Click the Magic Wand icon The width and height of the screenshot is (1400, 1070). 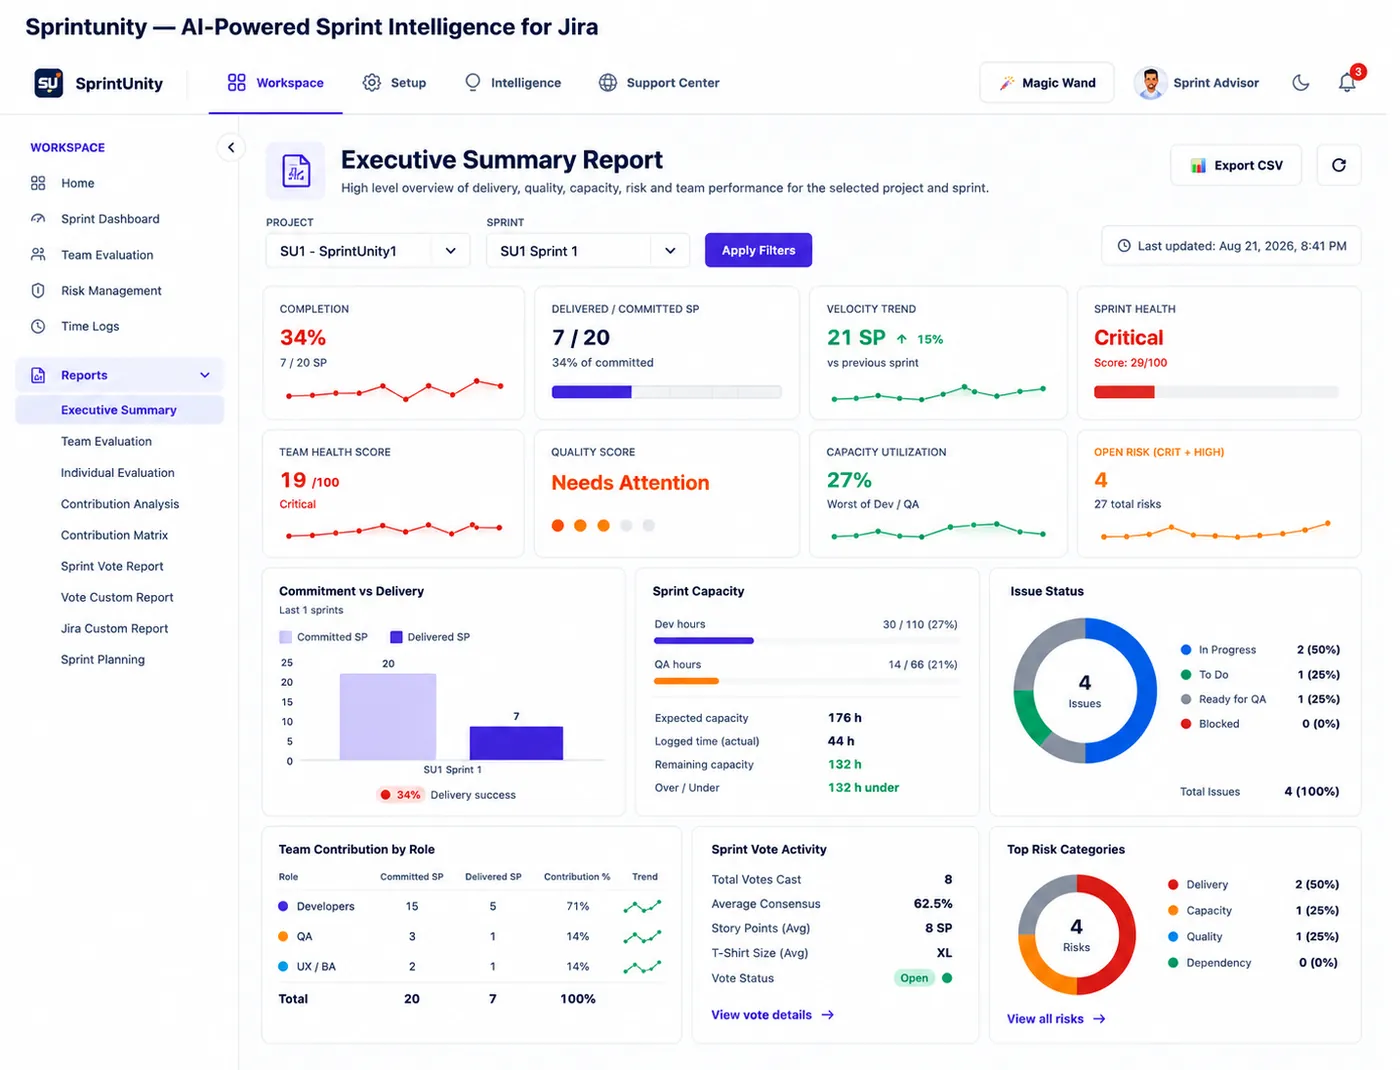[x=1007, y=83]
